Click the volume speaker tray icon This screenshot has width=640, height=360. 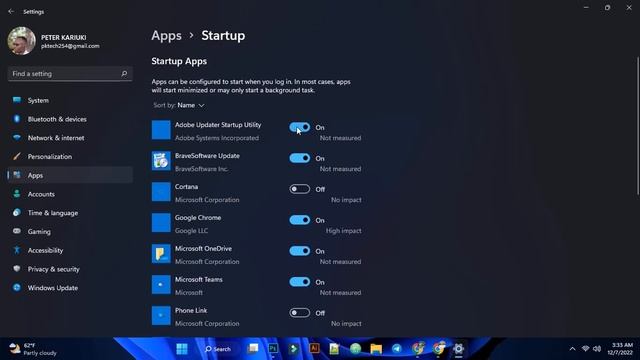coord(597,349)
